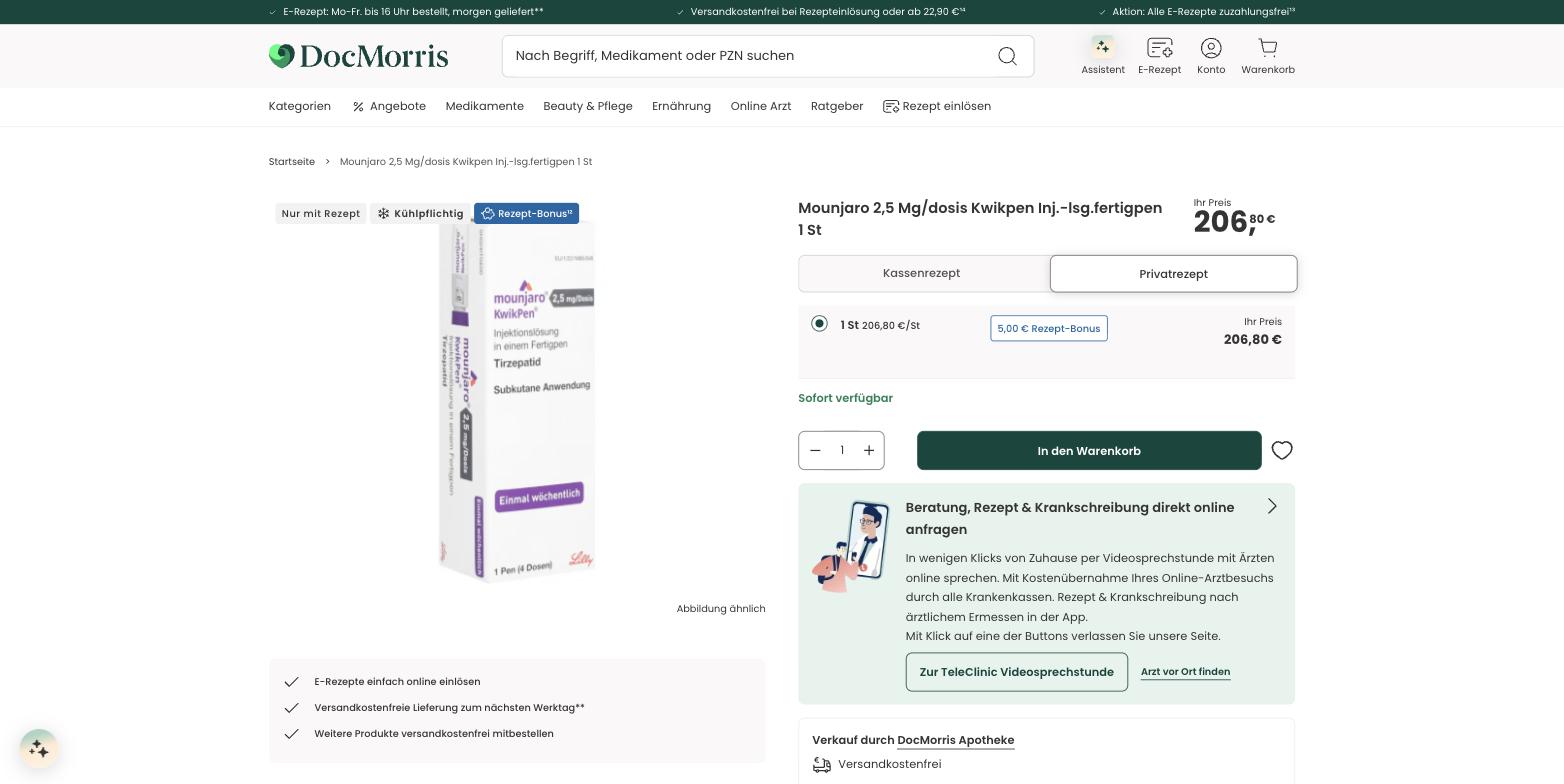The height and width of the screenshot is (784, 1564).
Task: Click the Kühlpflichtig snowflake badge
Action: [420, 213]
